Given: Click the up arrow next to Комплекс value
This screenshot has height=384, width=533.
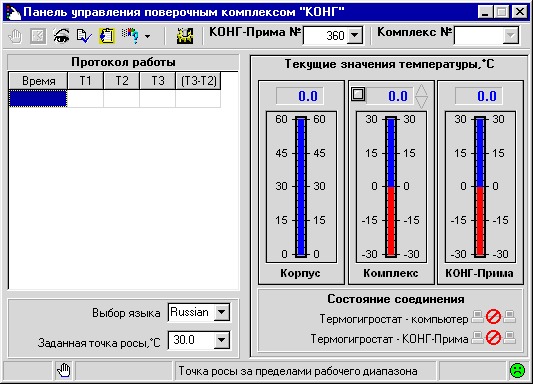Looking at the screenshot, I should point(422,90).
